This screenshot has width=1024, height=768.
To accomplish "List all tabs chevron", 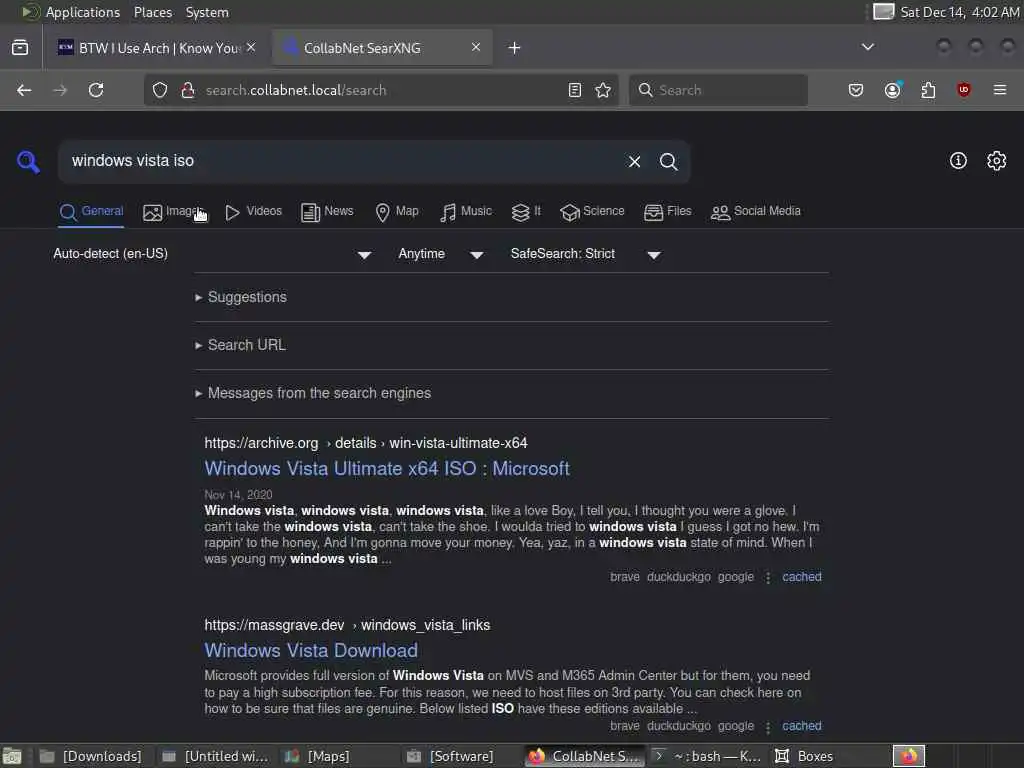I will tap(867, 47).
